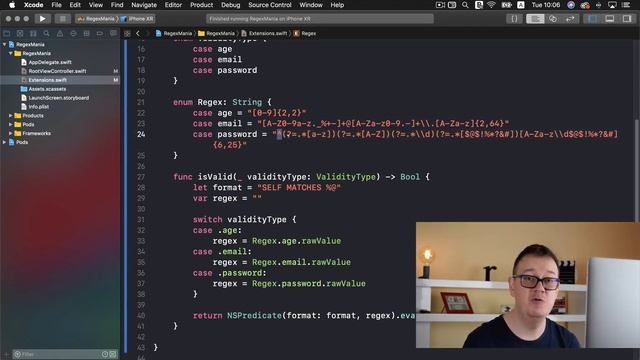Open the Debug navigator
640x360 pixels.
click(87, 33)
